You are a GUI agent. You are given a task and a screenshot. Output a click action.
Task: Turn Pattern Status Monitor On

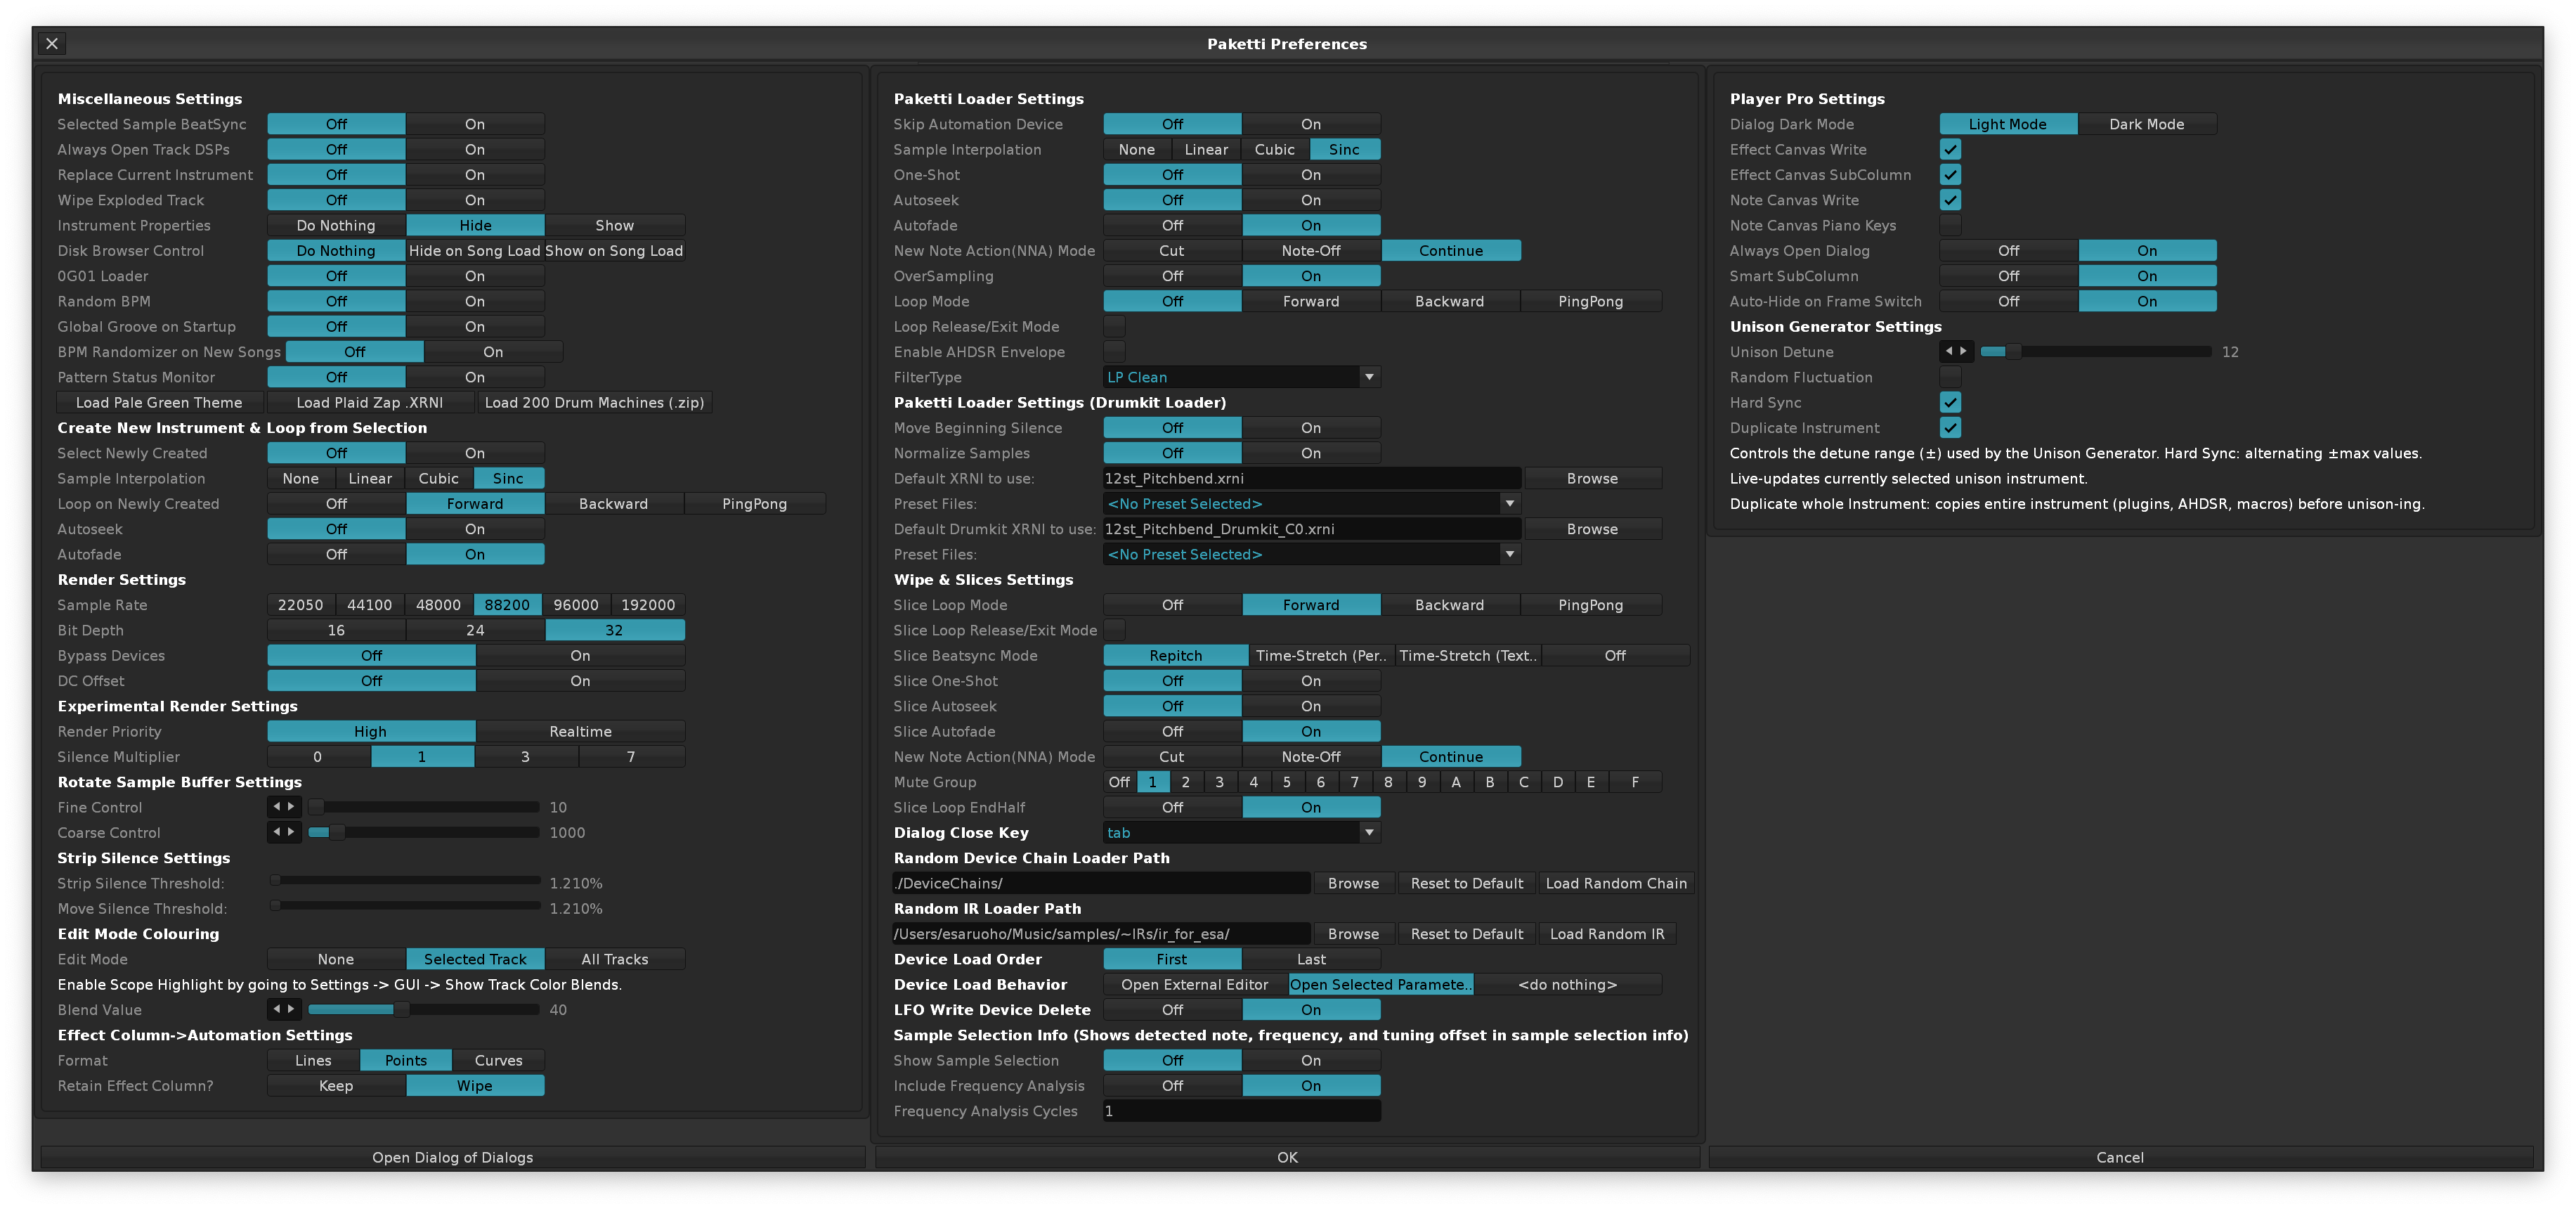pos(475,377)
